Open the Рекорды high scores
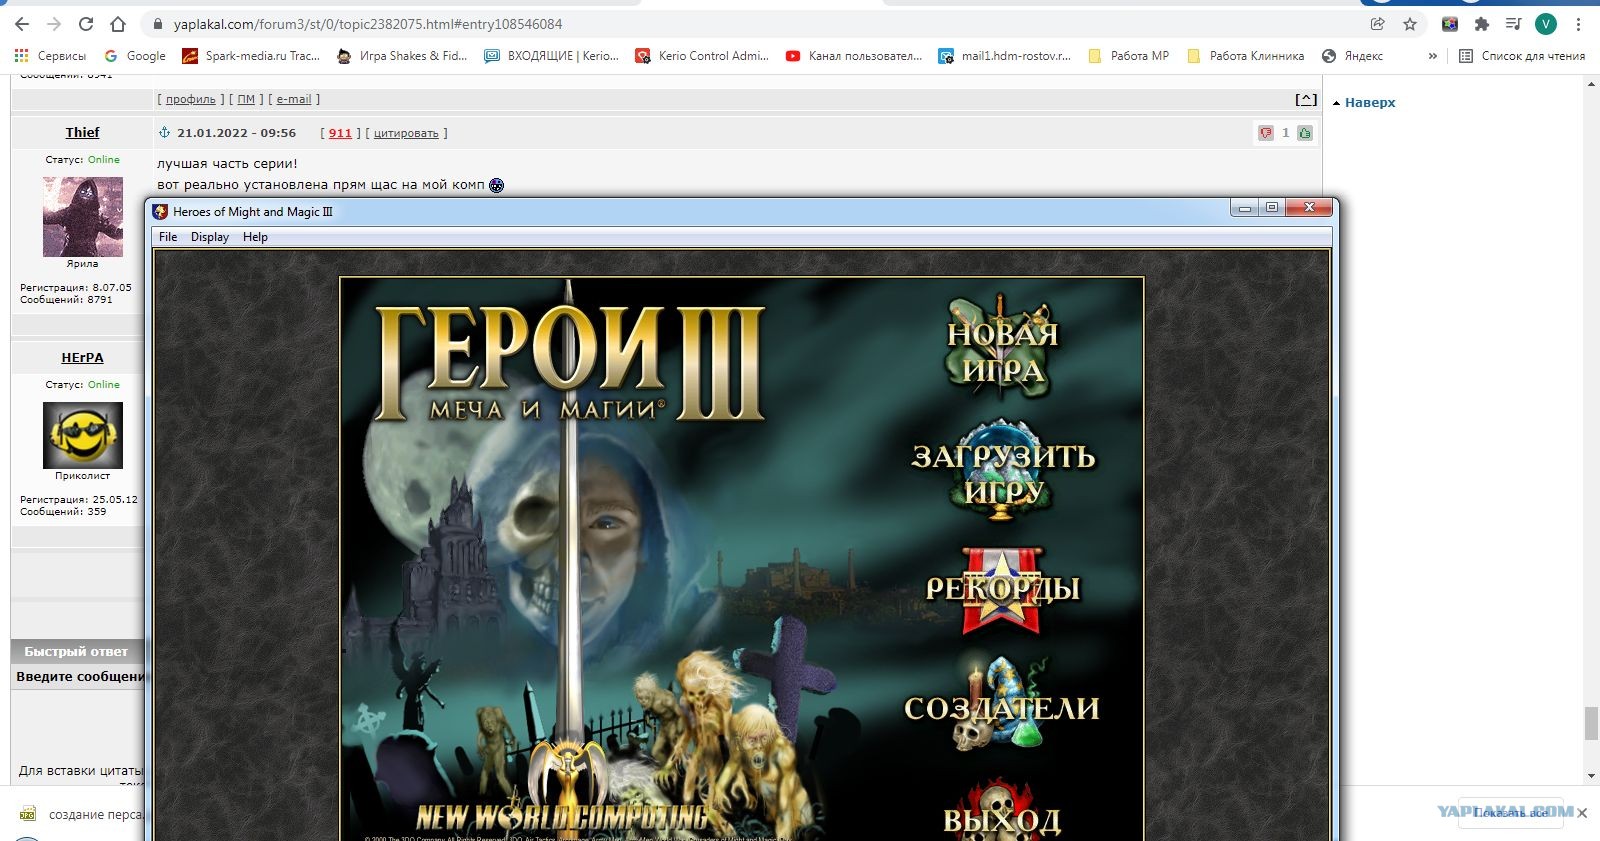Viewport: 1600px width, 841px height. pyautogui.click(x=1002, y=589)
